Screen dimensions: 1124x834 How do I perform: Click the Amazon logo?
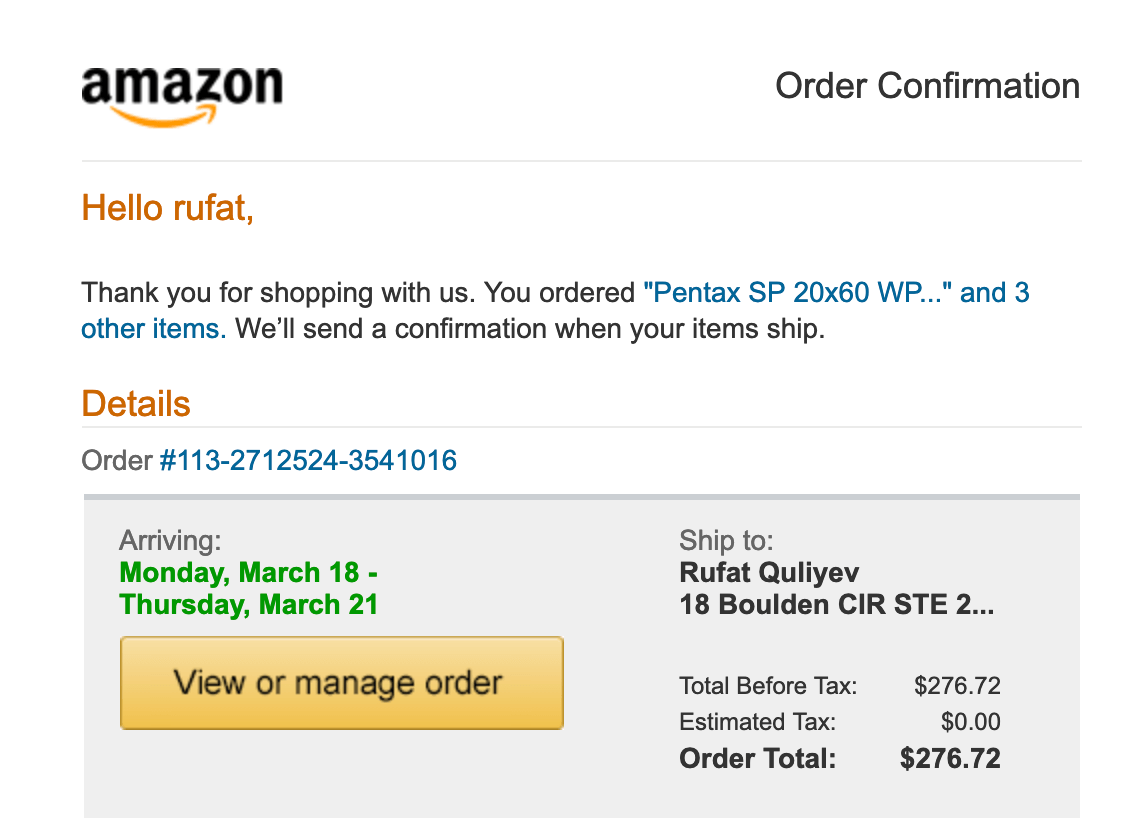[x=182, y=97]
